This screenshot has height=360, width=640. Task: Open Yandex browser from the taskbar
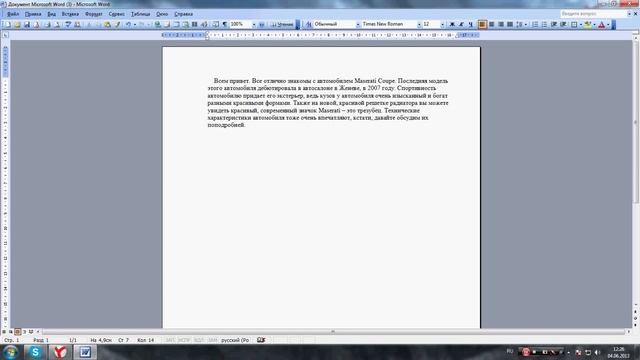tap(60, 352)
